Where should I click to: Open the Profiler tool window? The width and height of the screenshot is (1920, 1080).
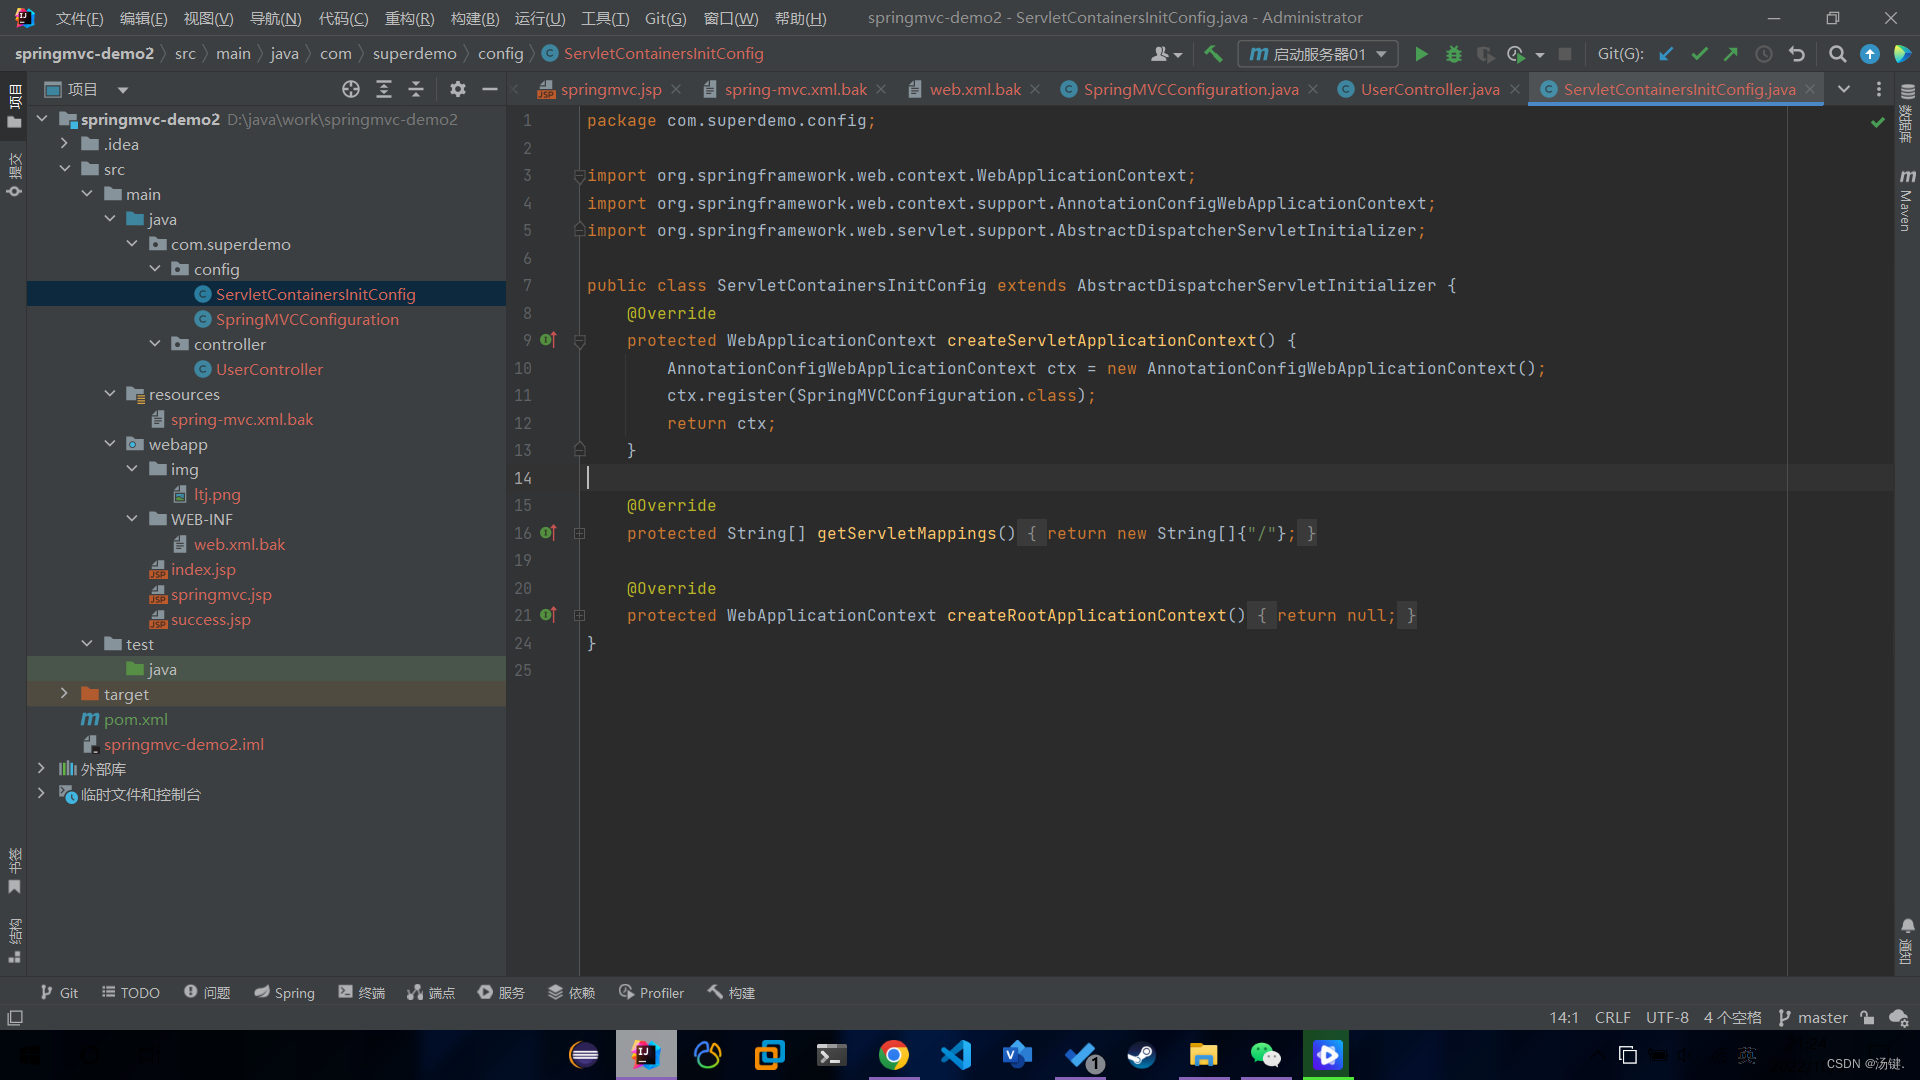(651, 993)
